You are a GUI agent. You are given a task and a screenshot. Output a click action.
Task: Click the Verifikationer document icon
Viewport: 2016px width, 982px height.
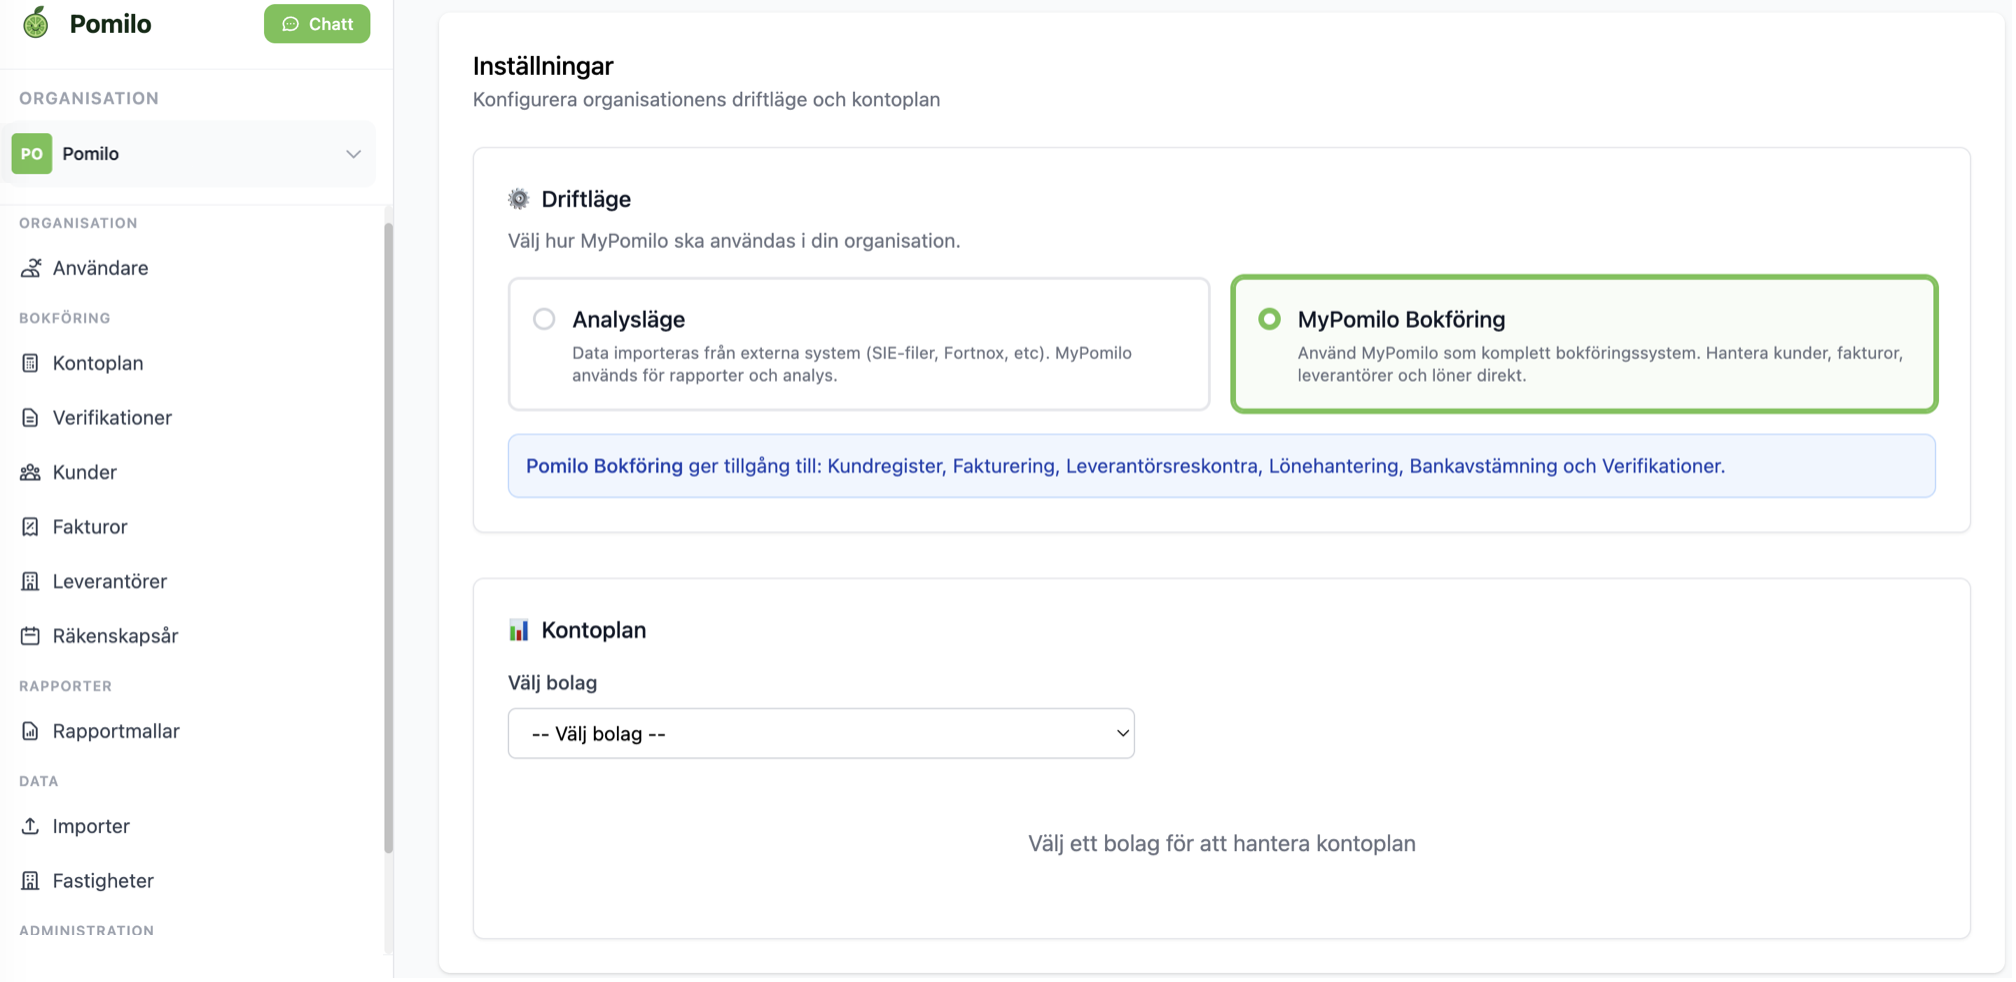tap(30, 418)
